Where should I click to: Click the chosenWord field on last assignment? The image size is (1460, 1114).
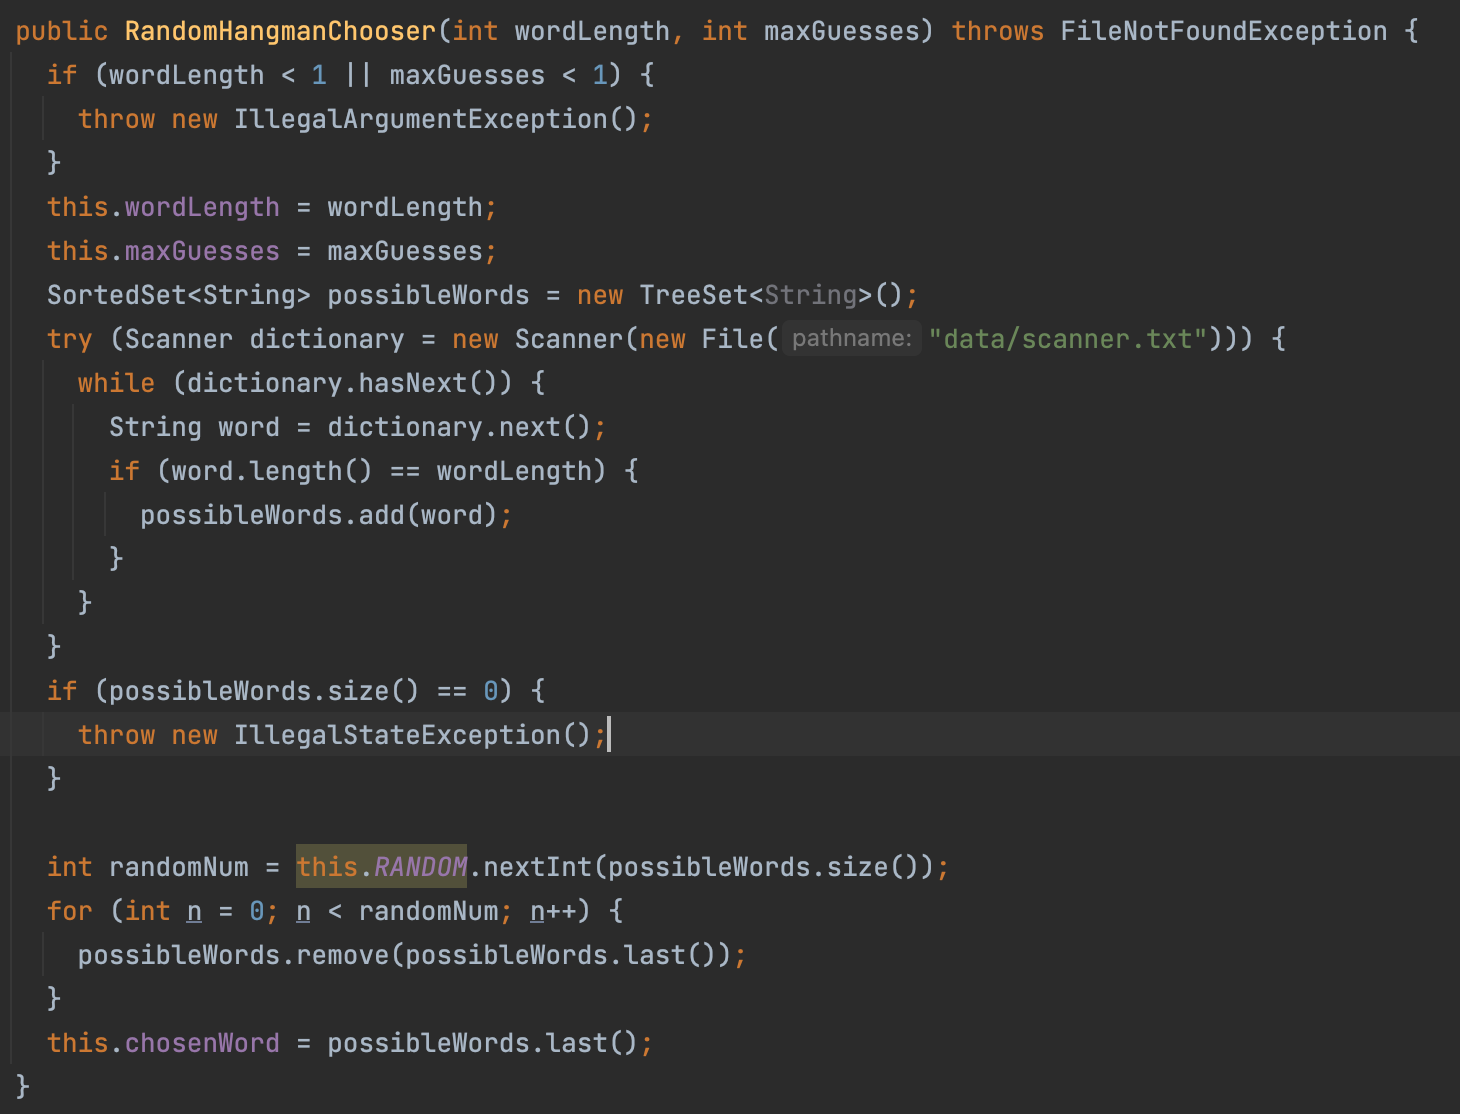pyautogui.click(x=202, y=1043)
